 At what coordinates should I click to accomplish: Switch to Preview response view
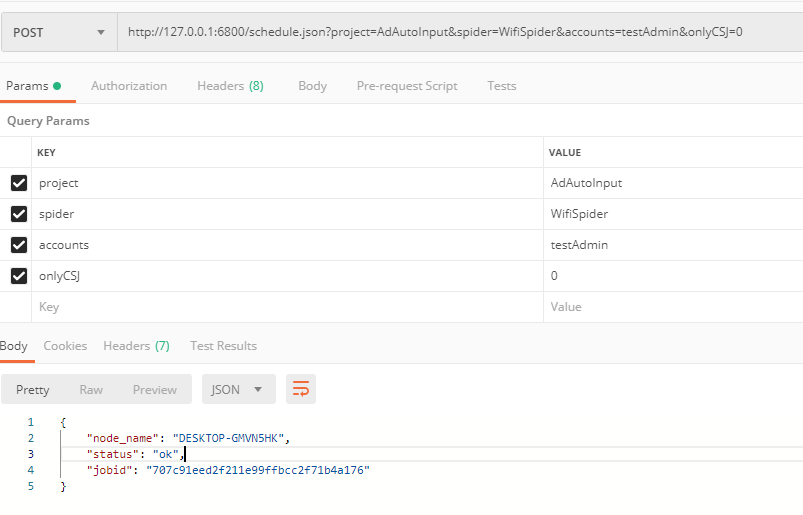coord(154,389)
